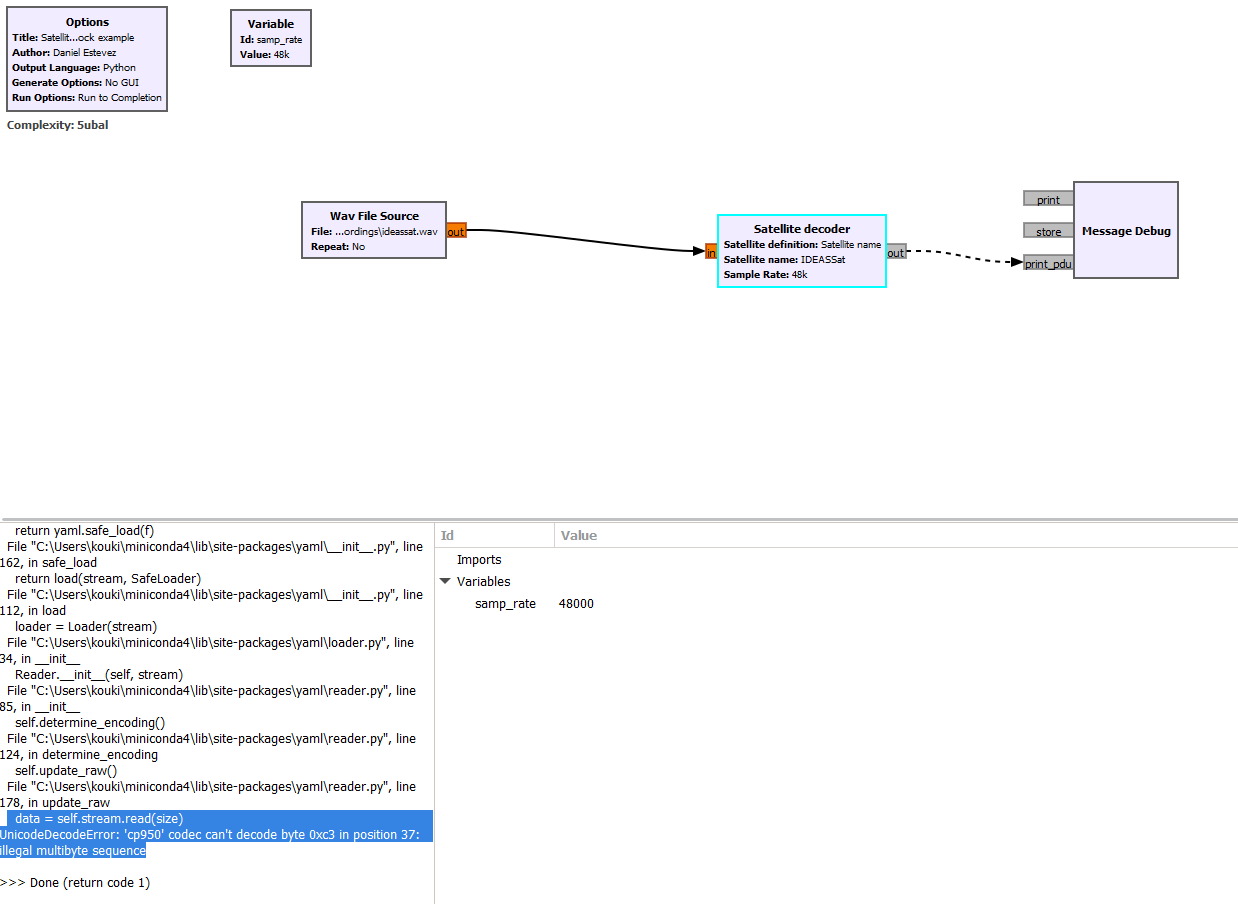Click the 'self.update_raw()' console line
The width and height of the screenshot is (1238, 904).
[66, 771]
